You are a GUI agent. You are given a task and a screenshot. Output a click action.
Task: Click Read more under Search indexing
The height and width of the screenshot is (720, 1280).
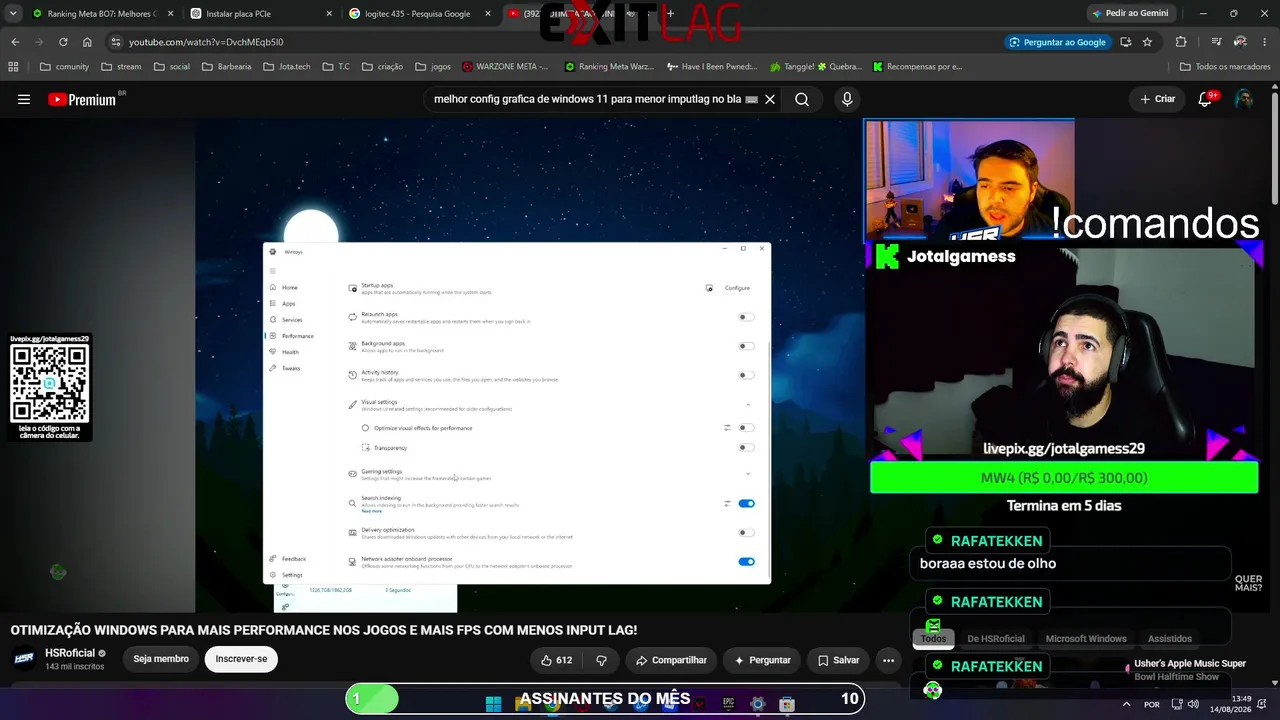point(371,511)
